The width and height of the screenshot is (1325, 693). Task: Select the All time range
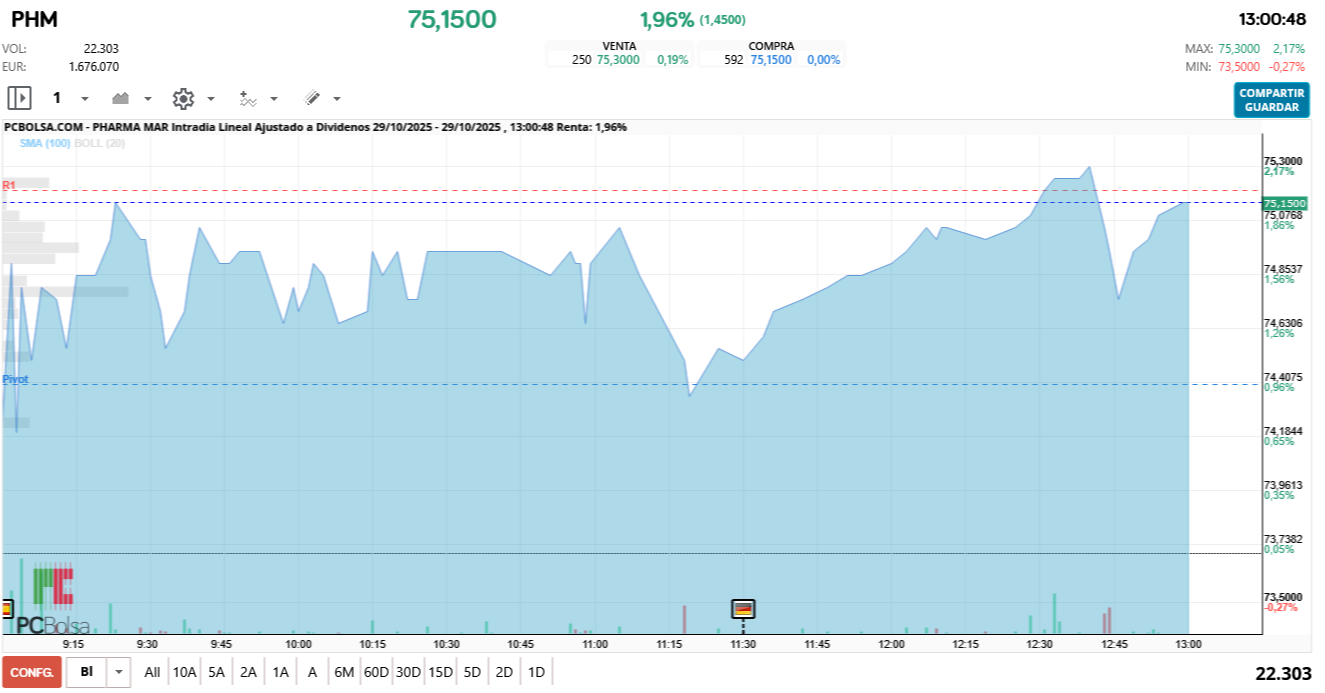[152, 672]
